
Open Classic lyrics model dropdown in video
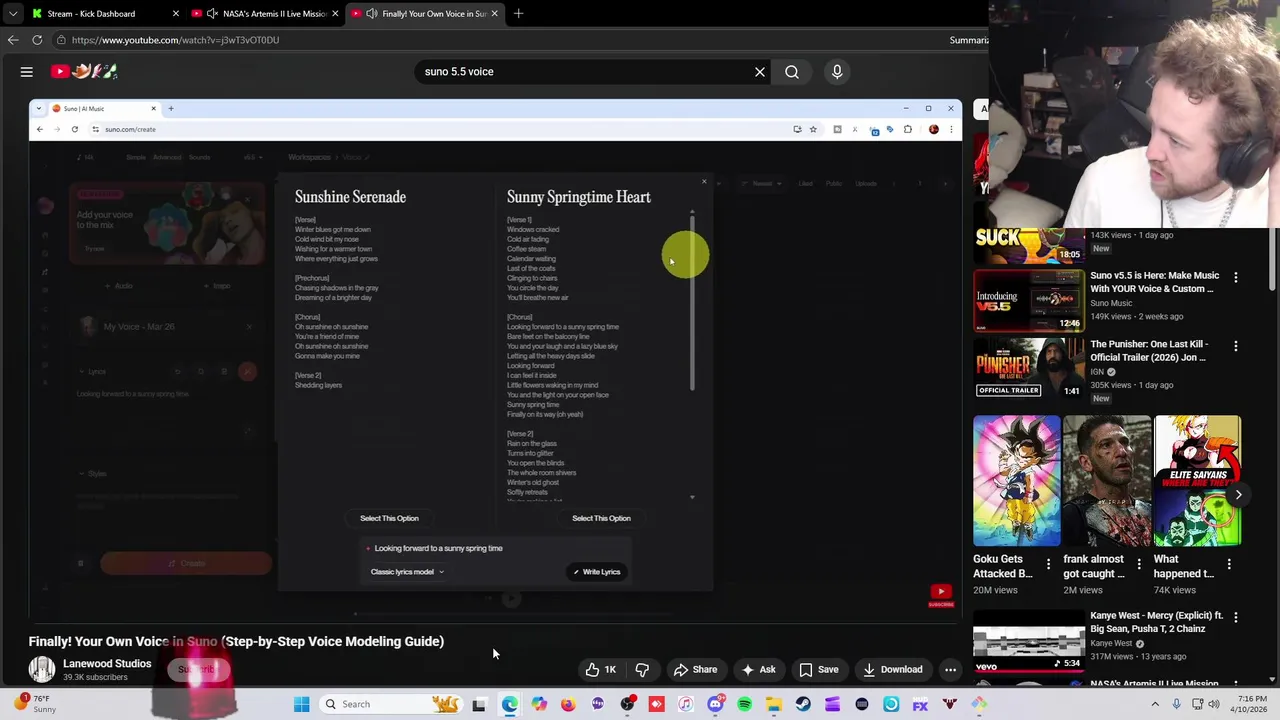407,572
